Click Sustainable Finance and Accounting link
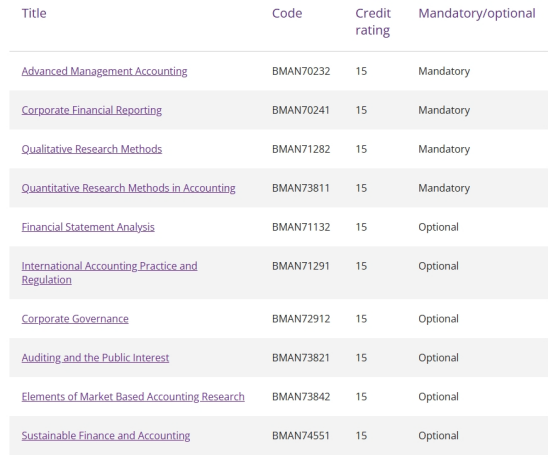The height and width of the screenshot is (461, 553). (x=106, y=436)
